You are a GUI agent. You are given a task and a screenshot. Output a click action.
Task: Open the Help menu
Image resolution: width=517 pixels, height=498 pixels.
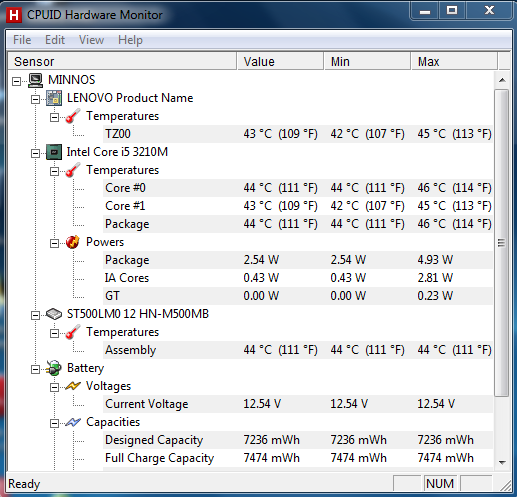130,40
